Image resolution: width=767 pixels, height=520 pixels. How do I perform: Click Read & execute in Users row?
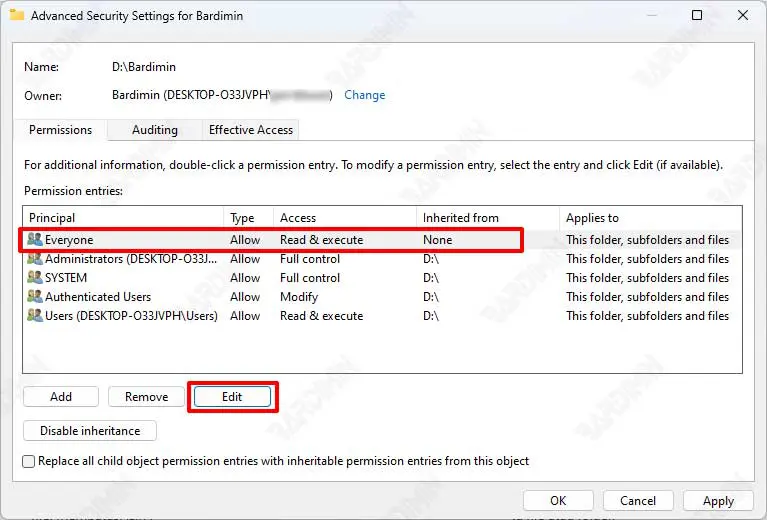[x=321, y=316]
